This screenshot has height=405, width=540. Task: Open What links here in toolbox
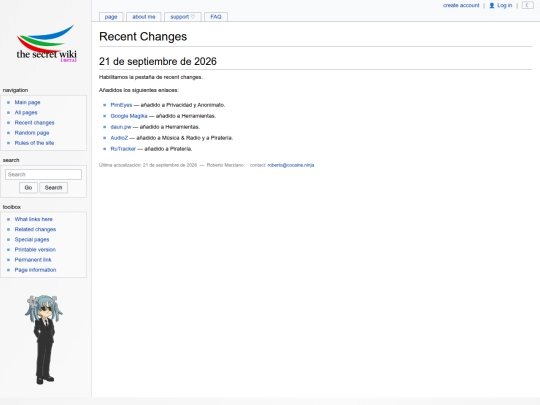pos(33,219)
